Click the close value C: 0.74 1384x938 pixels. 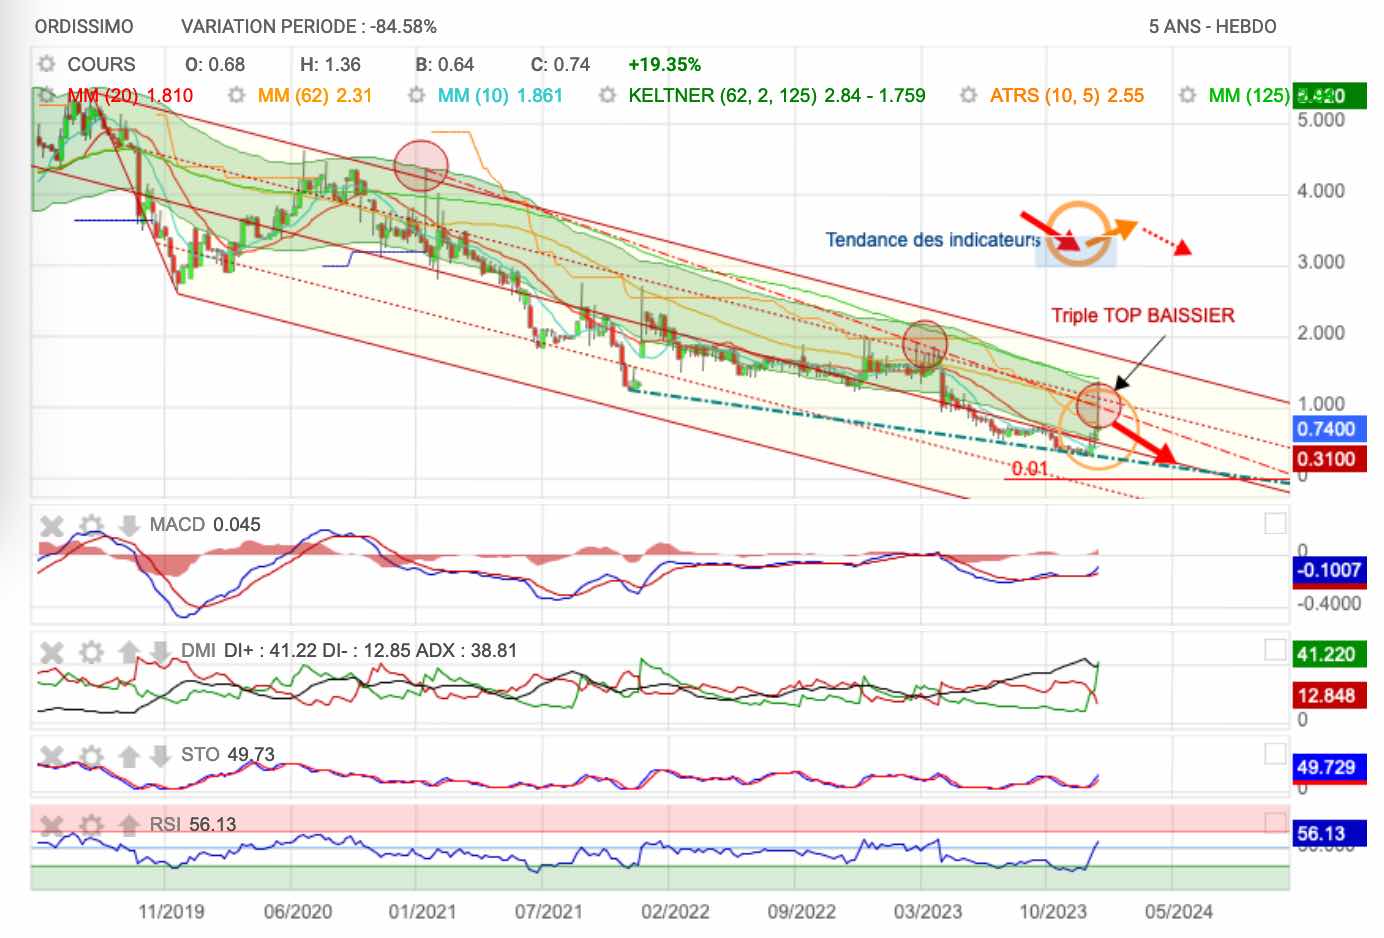coord(560,64)
